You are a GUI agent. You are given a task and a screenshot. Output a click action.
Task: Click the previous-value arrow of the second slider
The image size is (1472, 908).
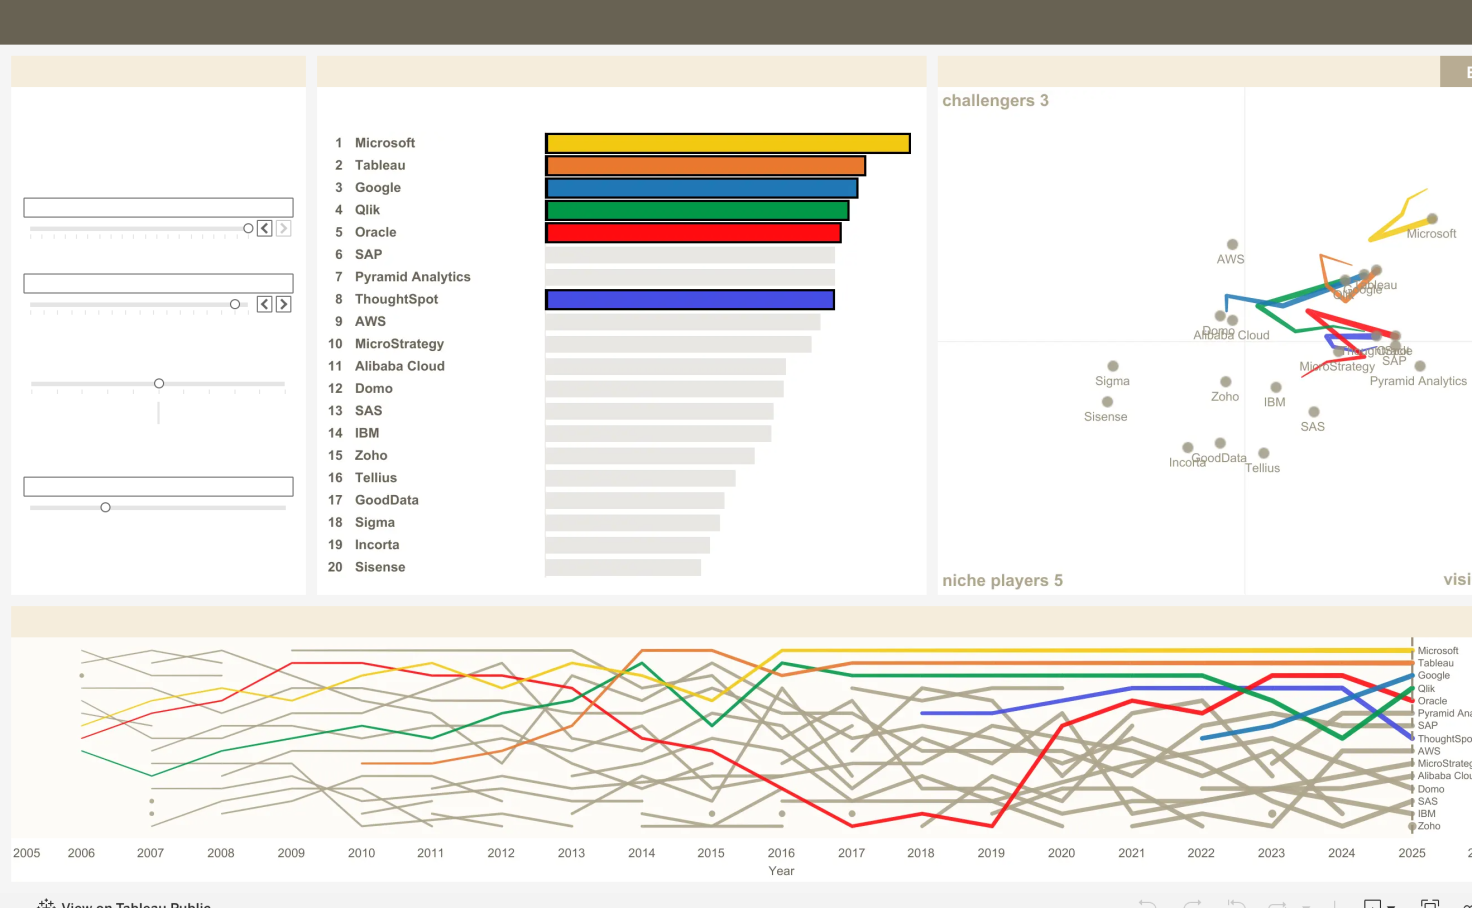tap(264, 304)
